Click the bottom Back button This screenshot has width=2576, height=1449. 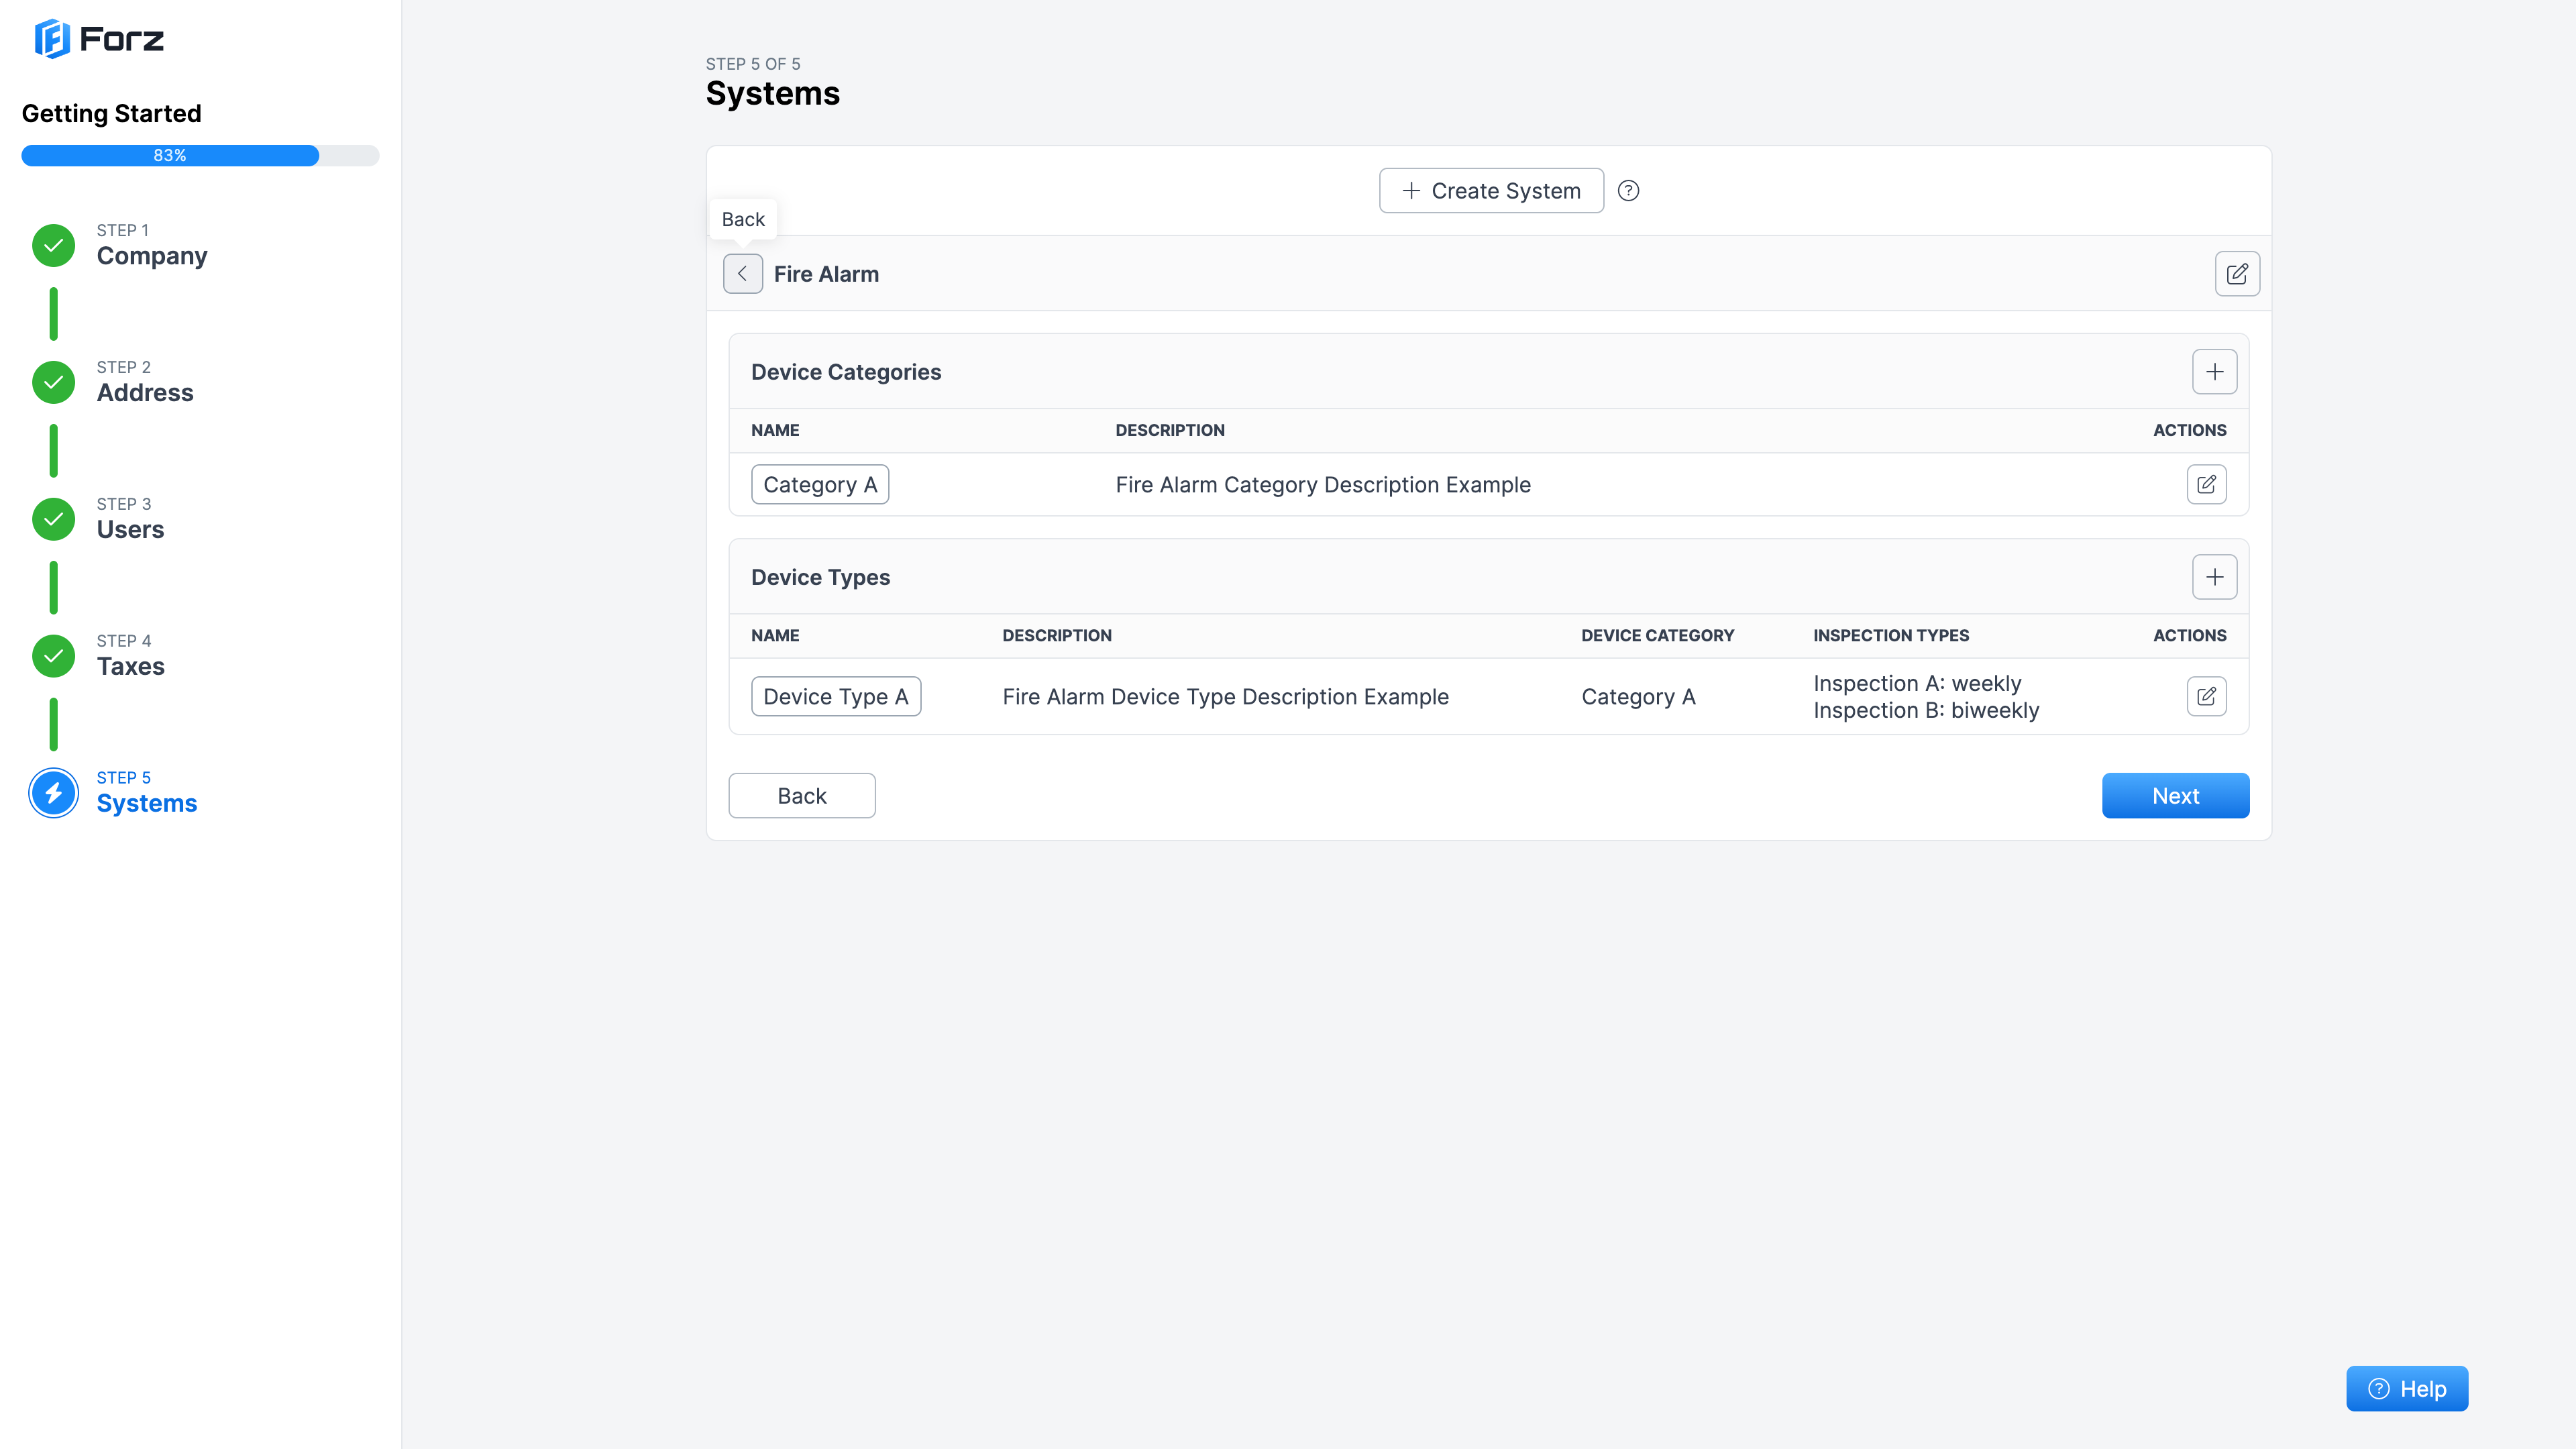click(802, 796)
